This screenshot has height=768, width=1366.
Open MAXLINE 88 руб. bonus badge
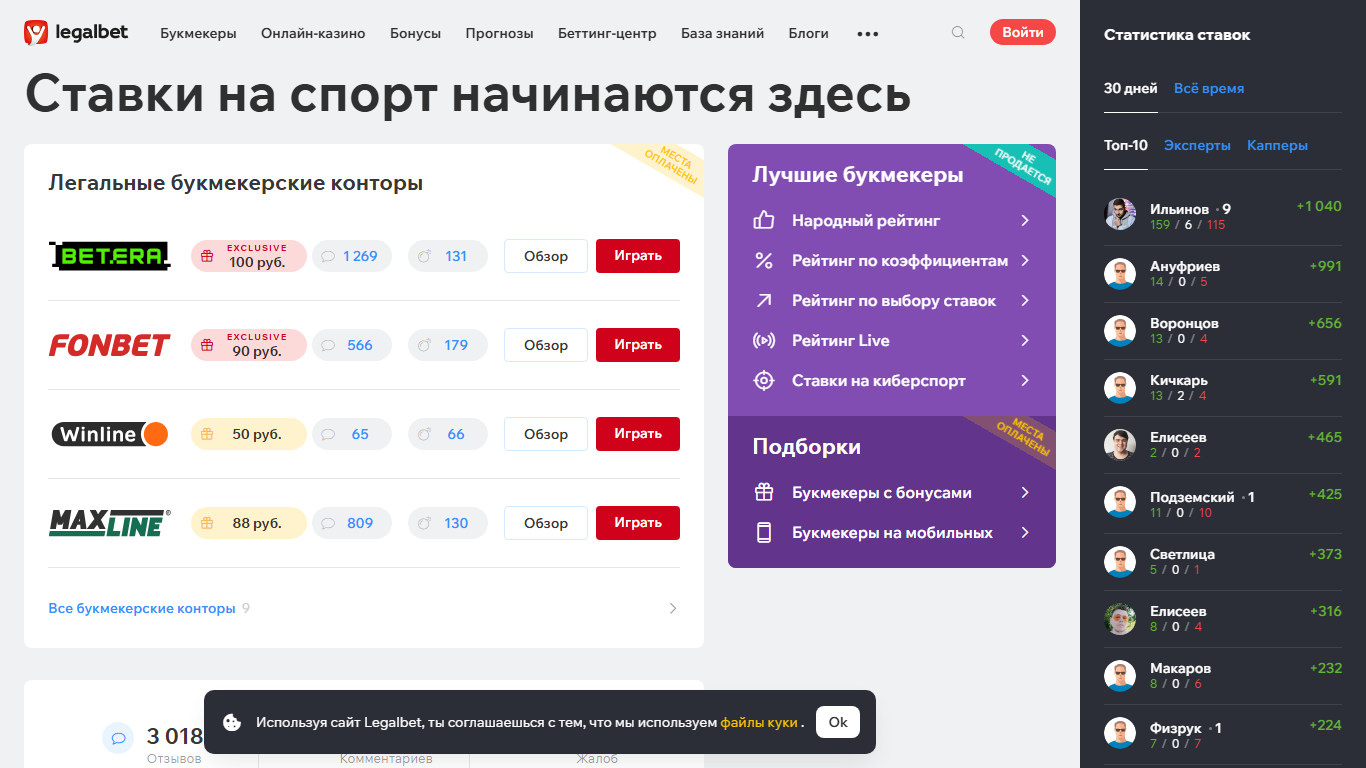(249, 523)
